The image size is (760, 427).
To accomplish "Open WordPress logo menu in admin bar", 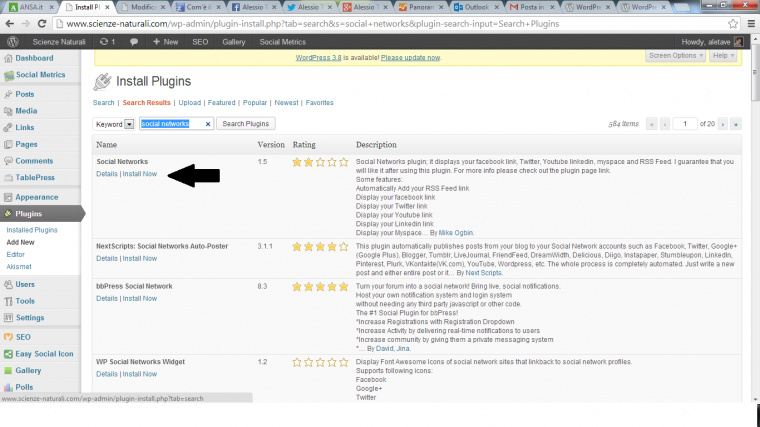I will 13,42.
